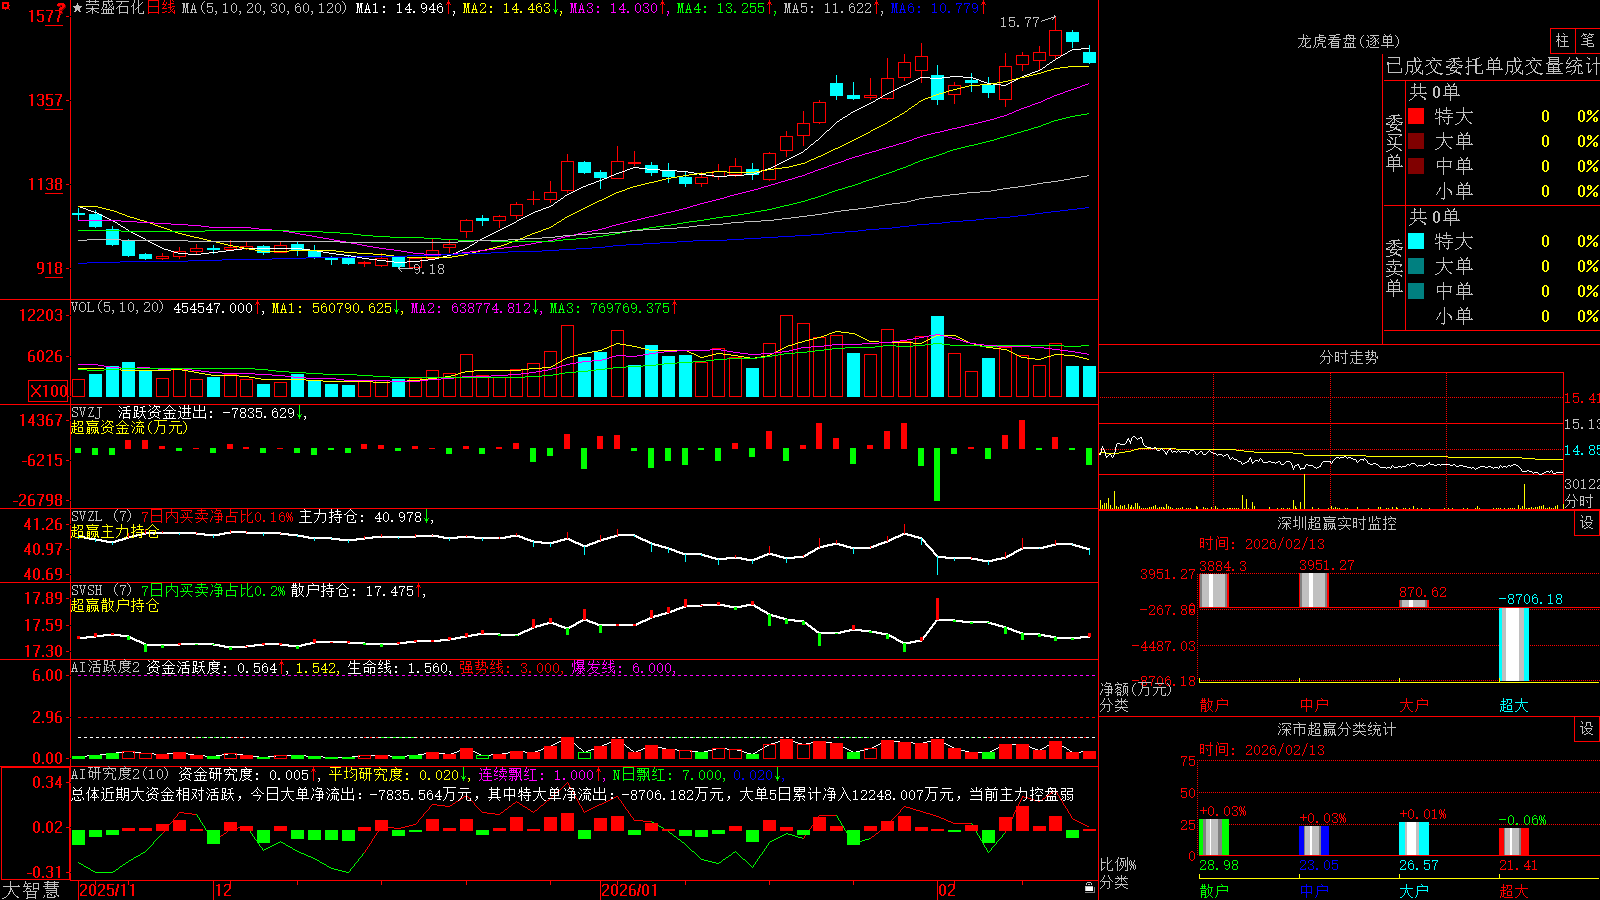This screenshot has width=1600, height=900.
Task: Click the cyan 大户 ratio bar 26.57
Action: point(1413,839)
